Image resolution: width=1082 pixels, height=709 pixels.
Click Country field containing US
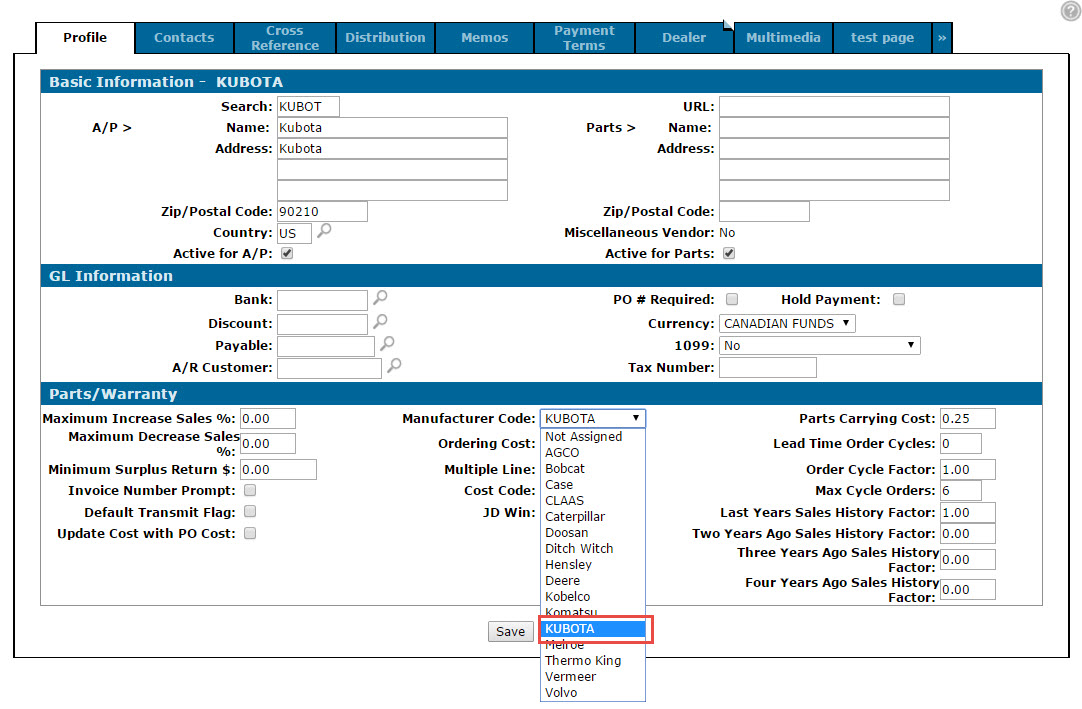[295, 233]
